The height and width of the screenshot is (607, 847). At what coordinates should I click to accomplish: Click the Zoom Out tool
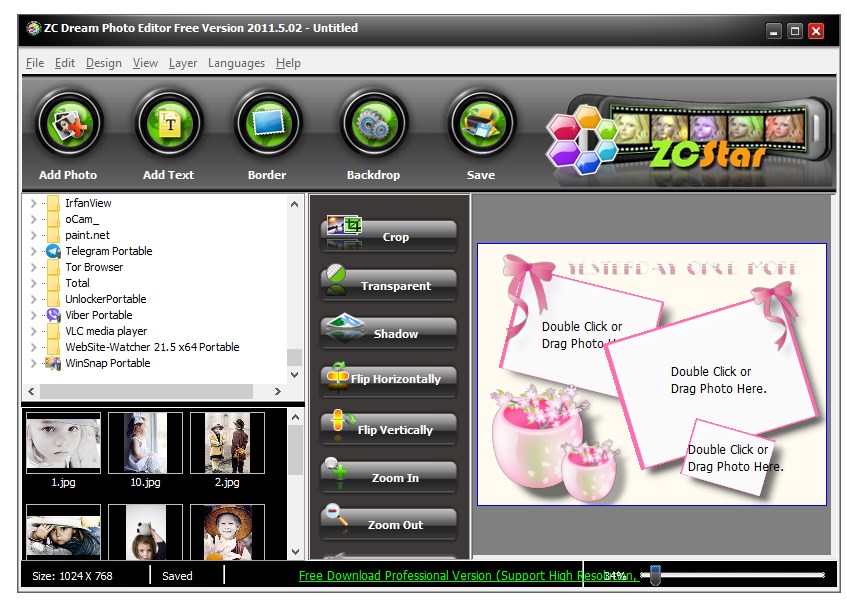394,524
